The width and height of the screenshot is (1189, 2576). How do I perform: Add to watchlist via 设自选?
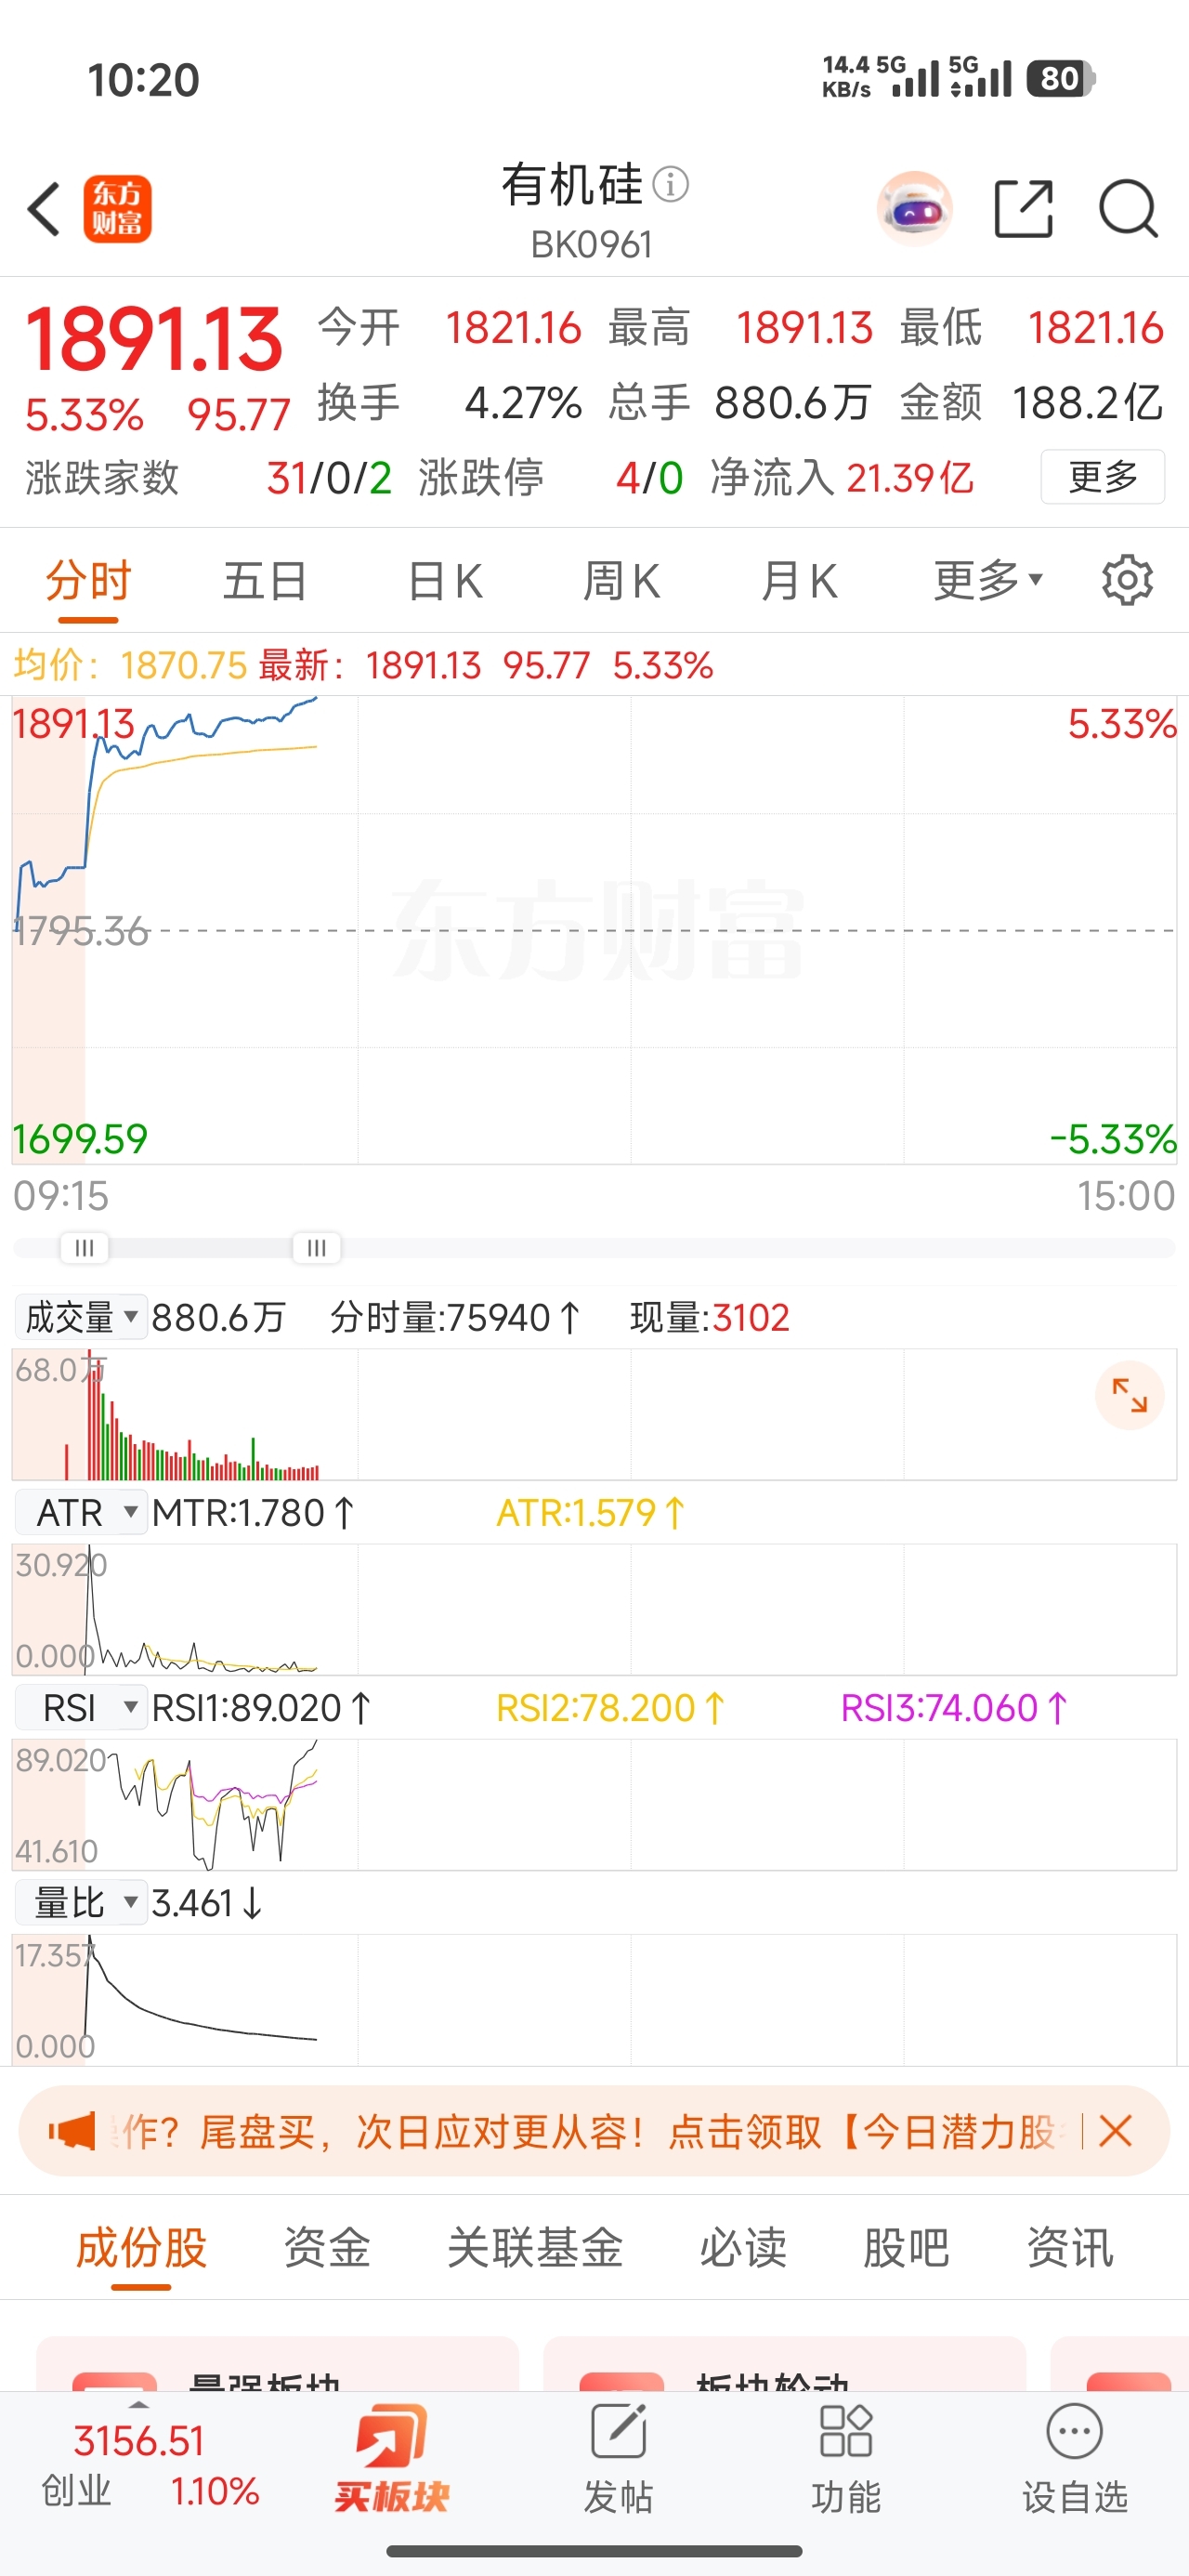pos(1074,2457)
